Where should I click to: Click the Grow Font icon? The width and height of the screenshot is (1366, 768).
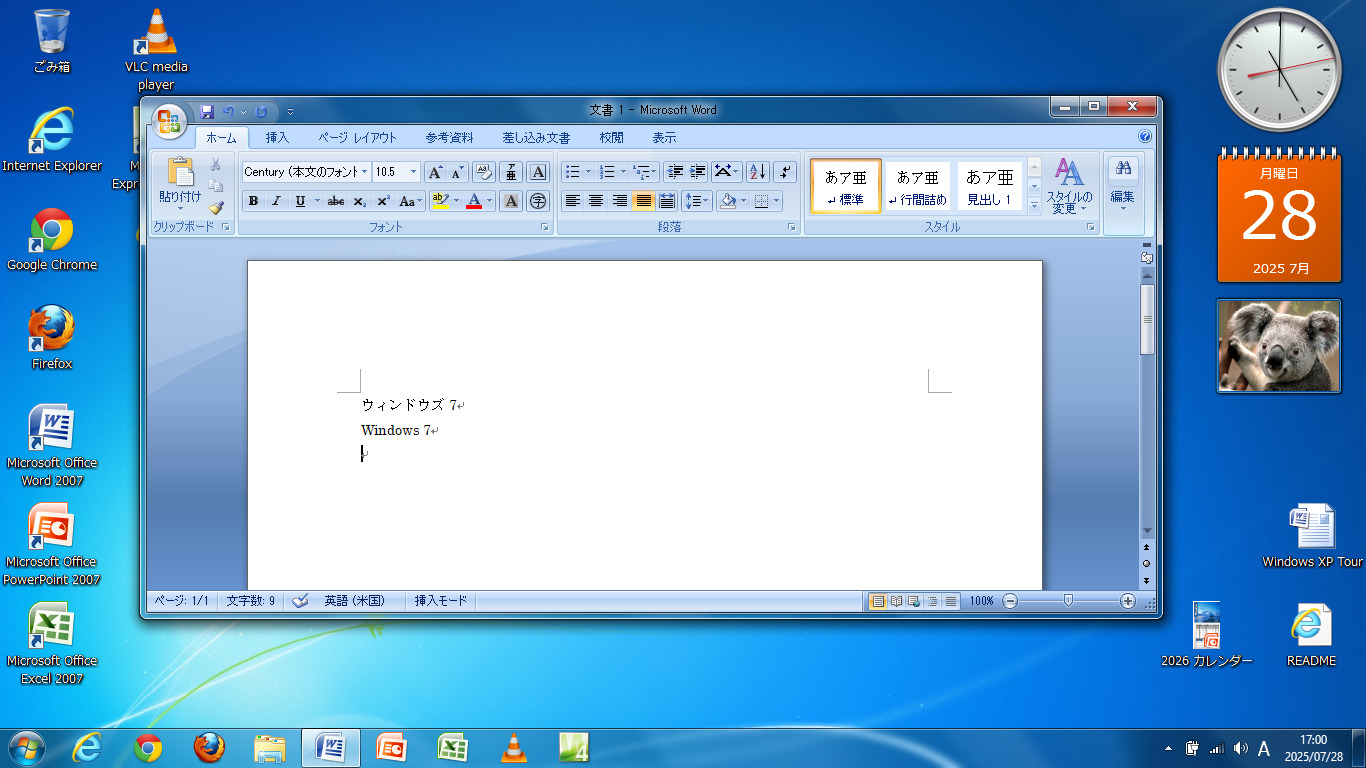pos(435,172)
